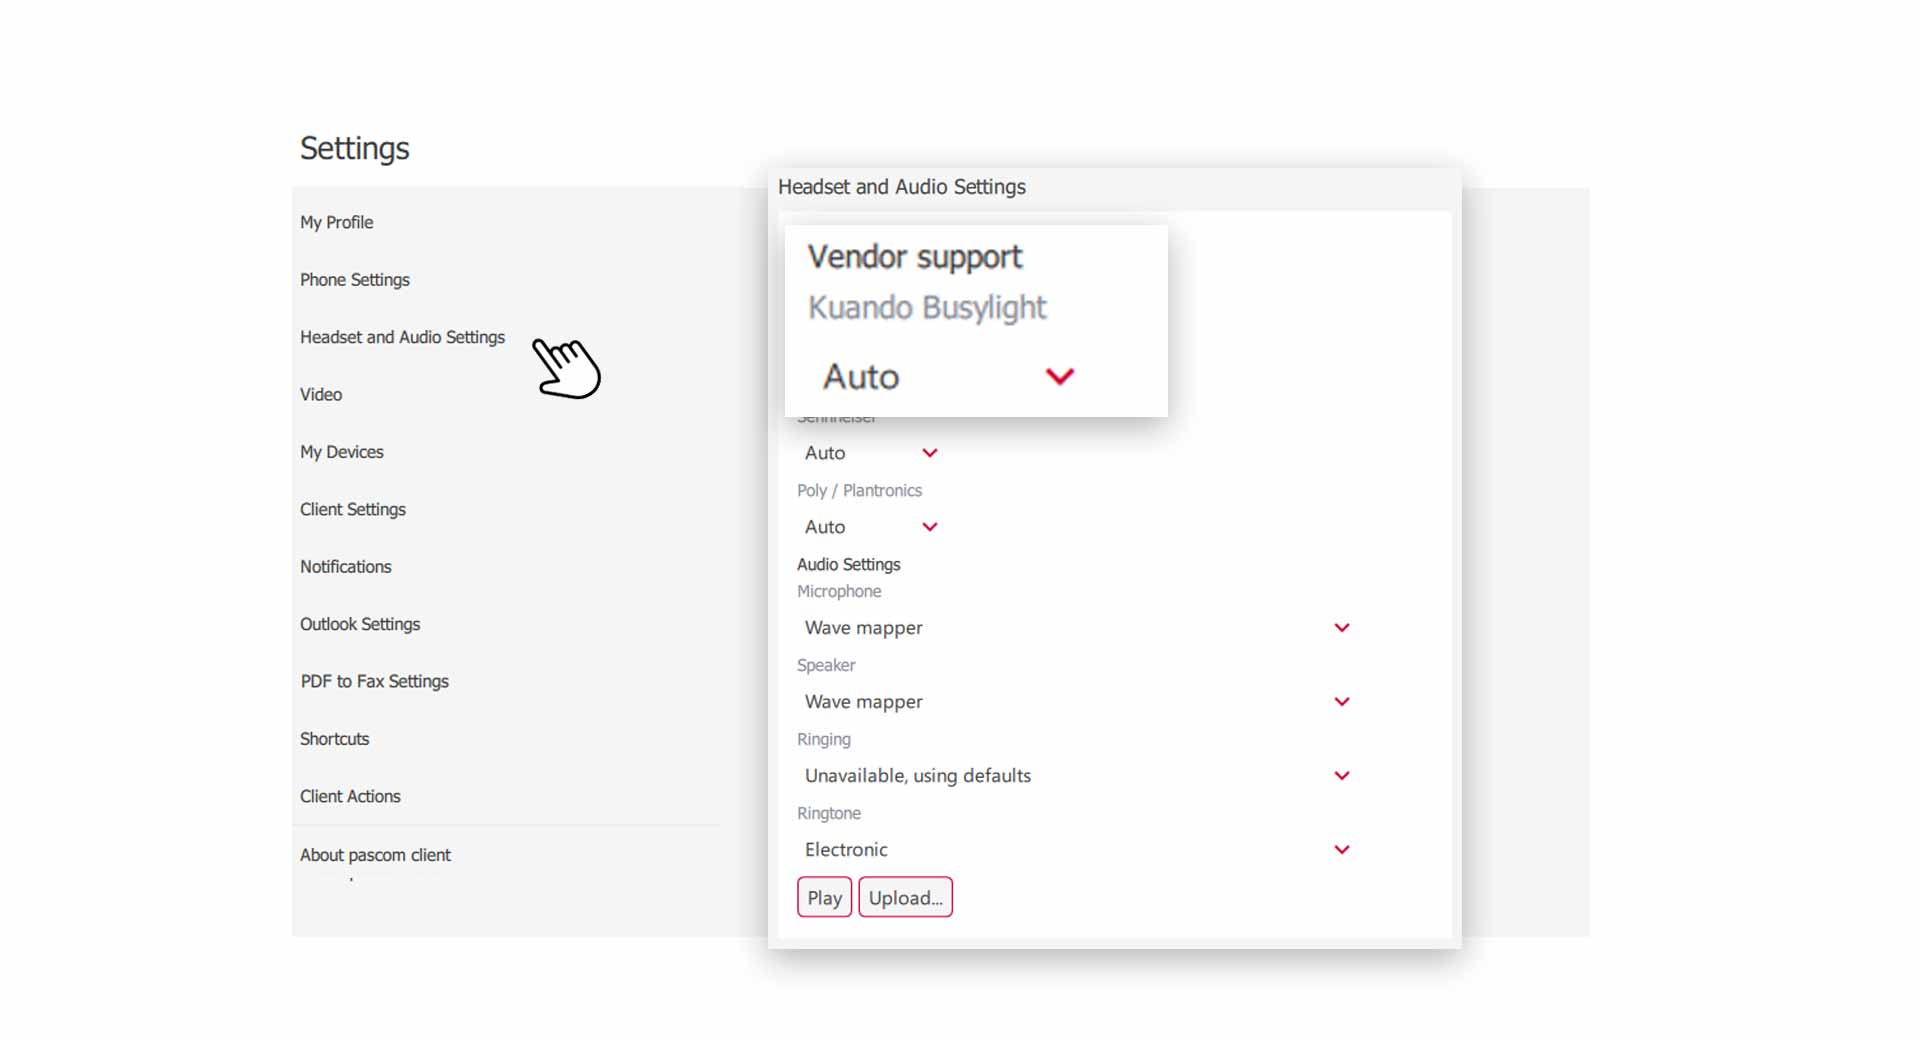Click the Ringing label
Viewport: 1920px width, 1040px height.
coord(824,740)
